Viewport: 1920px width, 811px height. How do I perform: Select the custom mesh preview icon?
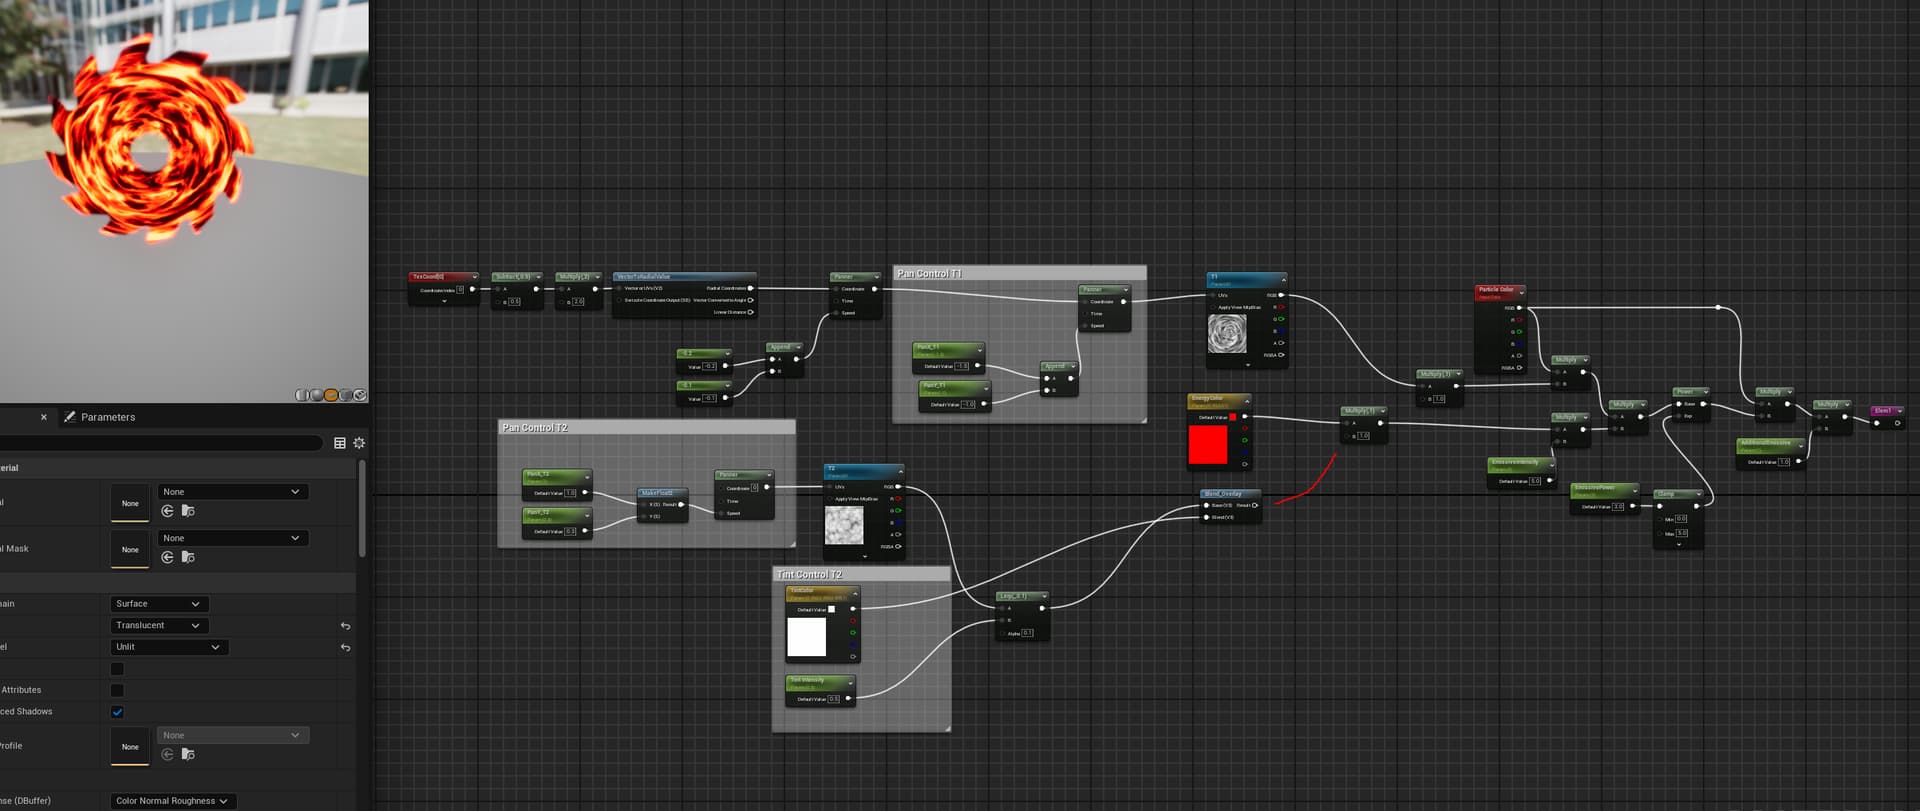point(360,395)
